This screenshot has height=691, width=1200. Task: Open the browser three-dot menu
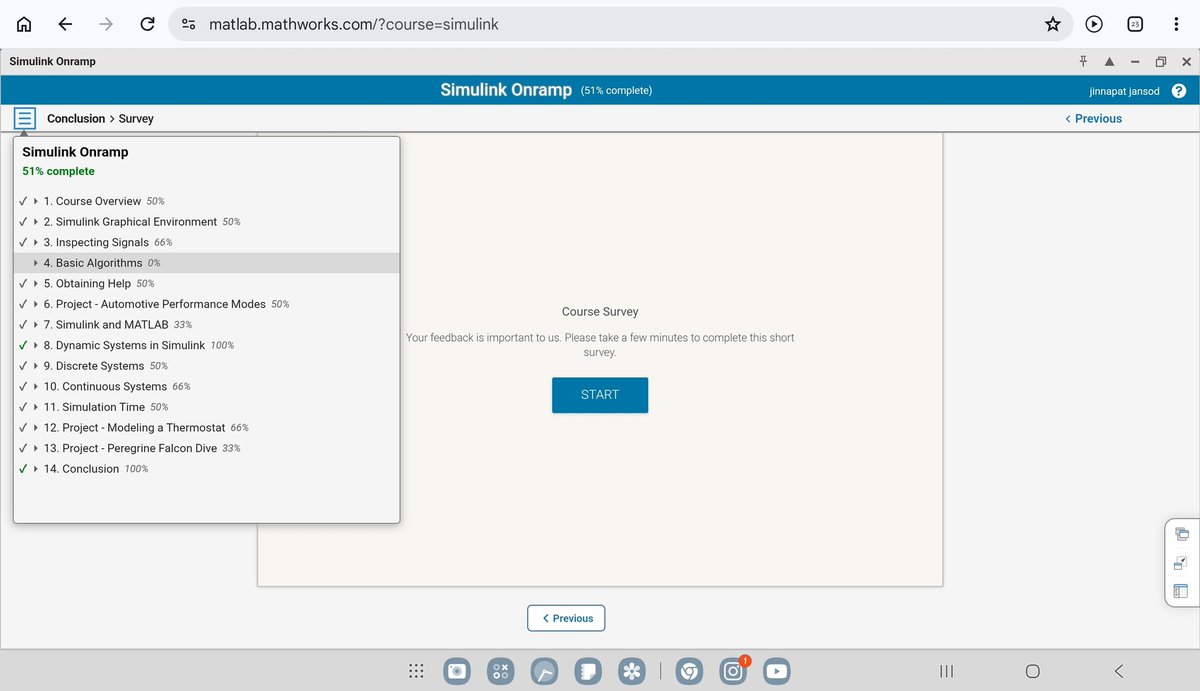1176,24
